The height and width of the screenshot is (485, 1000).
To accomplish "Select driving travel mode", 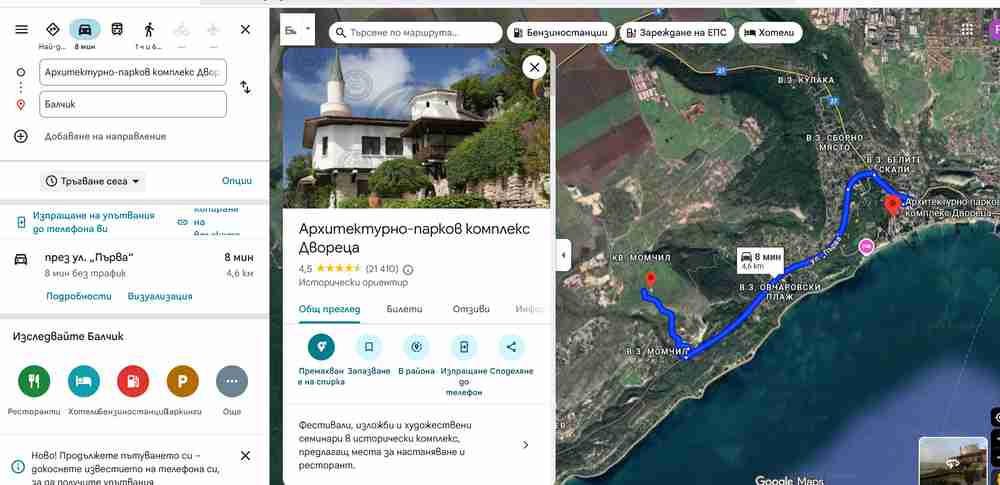I will (x=85, y=29).
